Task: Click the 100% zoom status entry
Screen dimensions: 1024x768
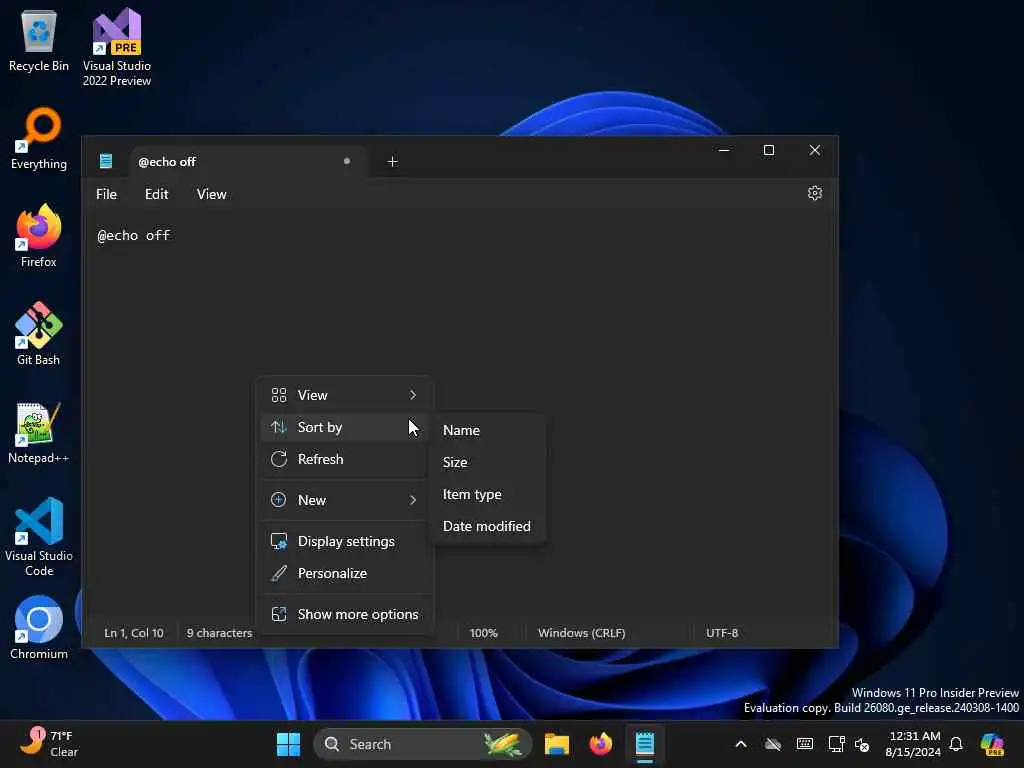Action: 484,633
